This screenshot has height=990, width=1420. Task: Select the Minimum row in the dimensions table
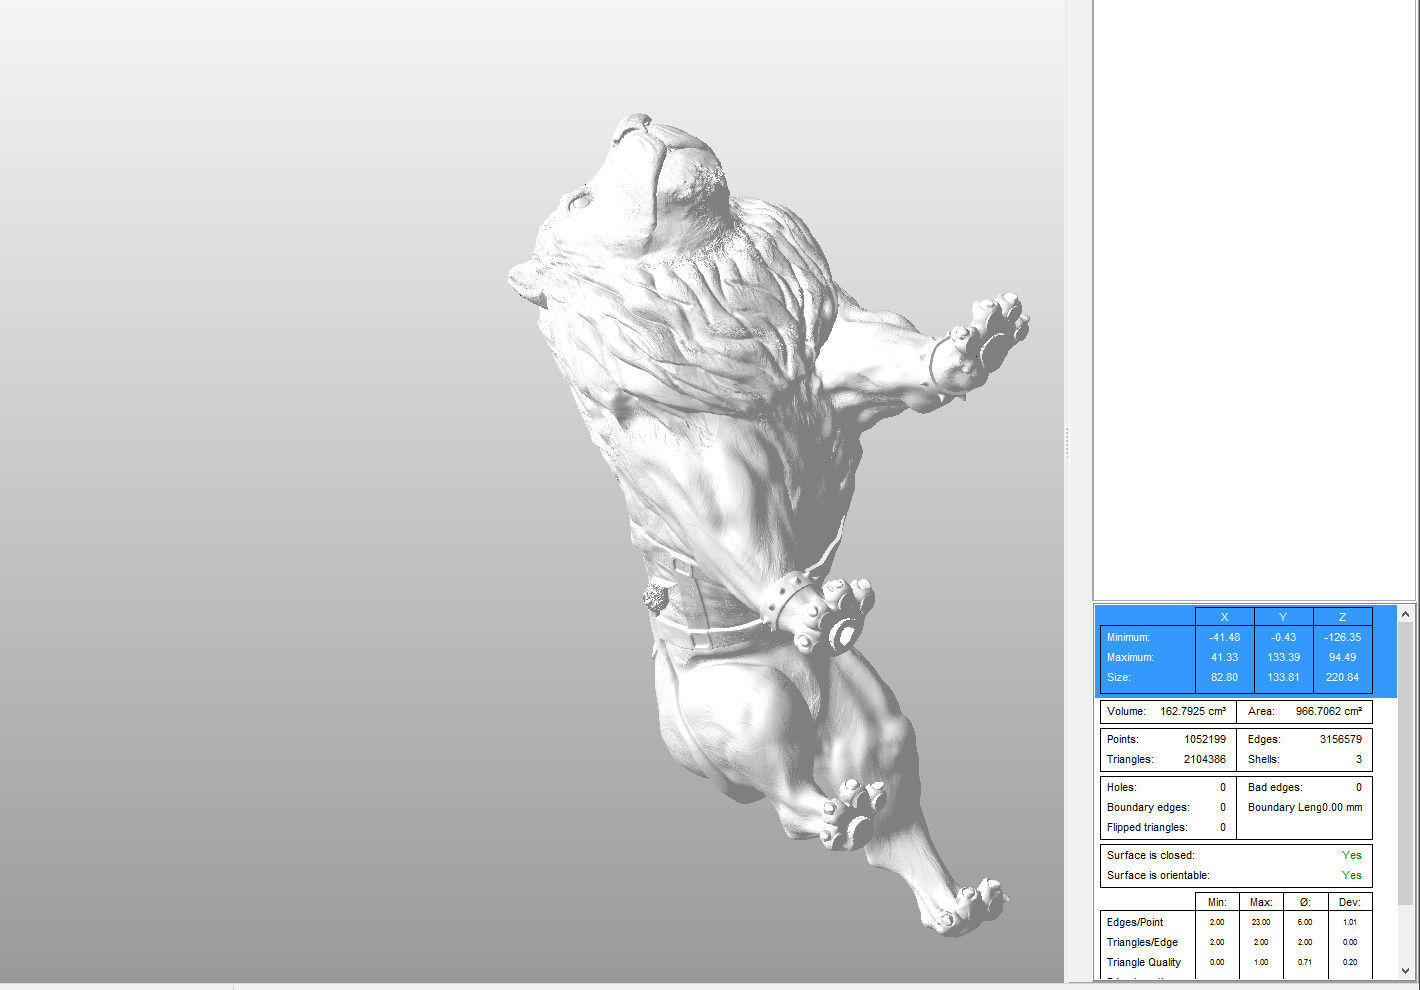(x=1128, y=637)
